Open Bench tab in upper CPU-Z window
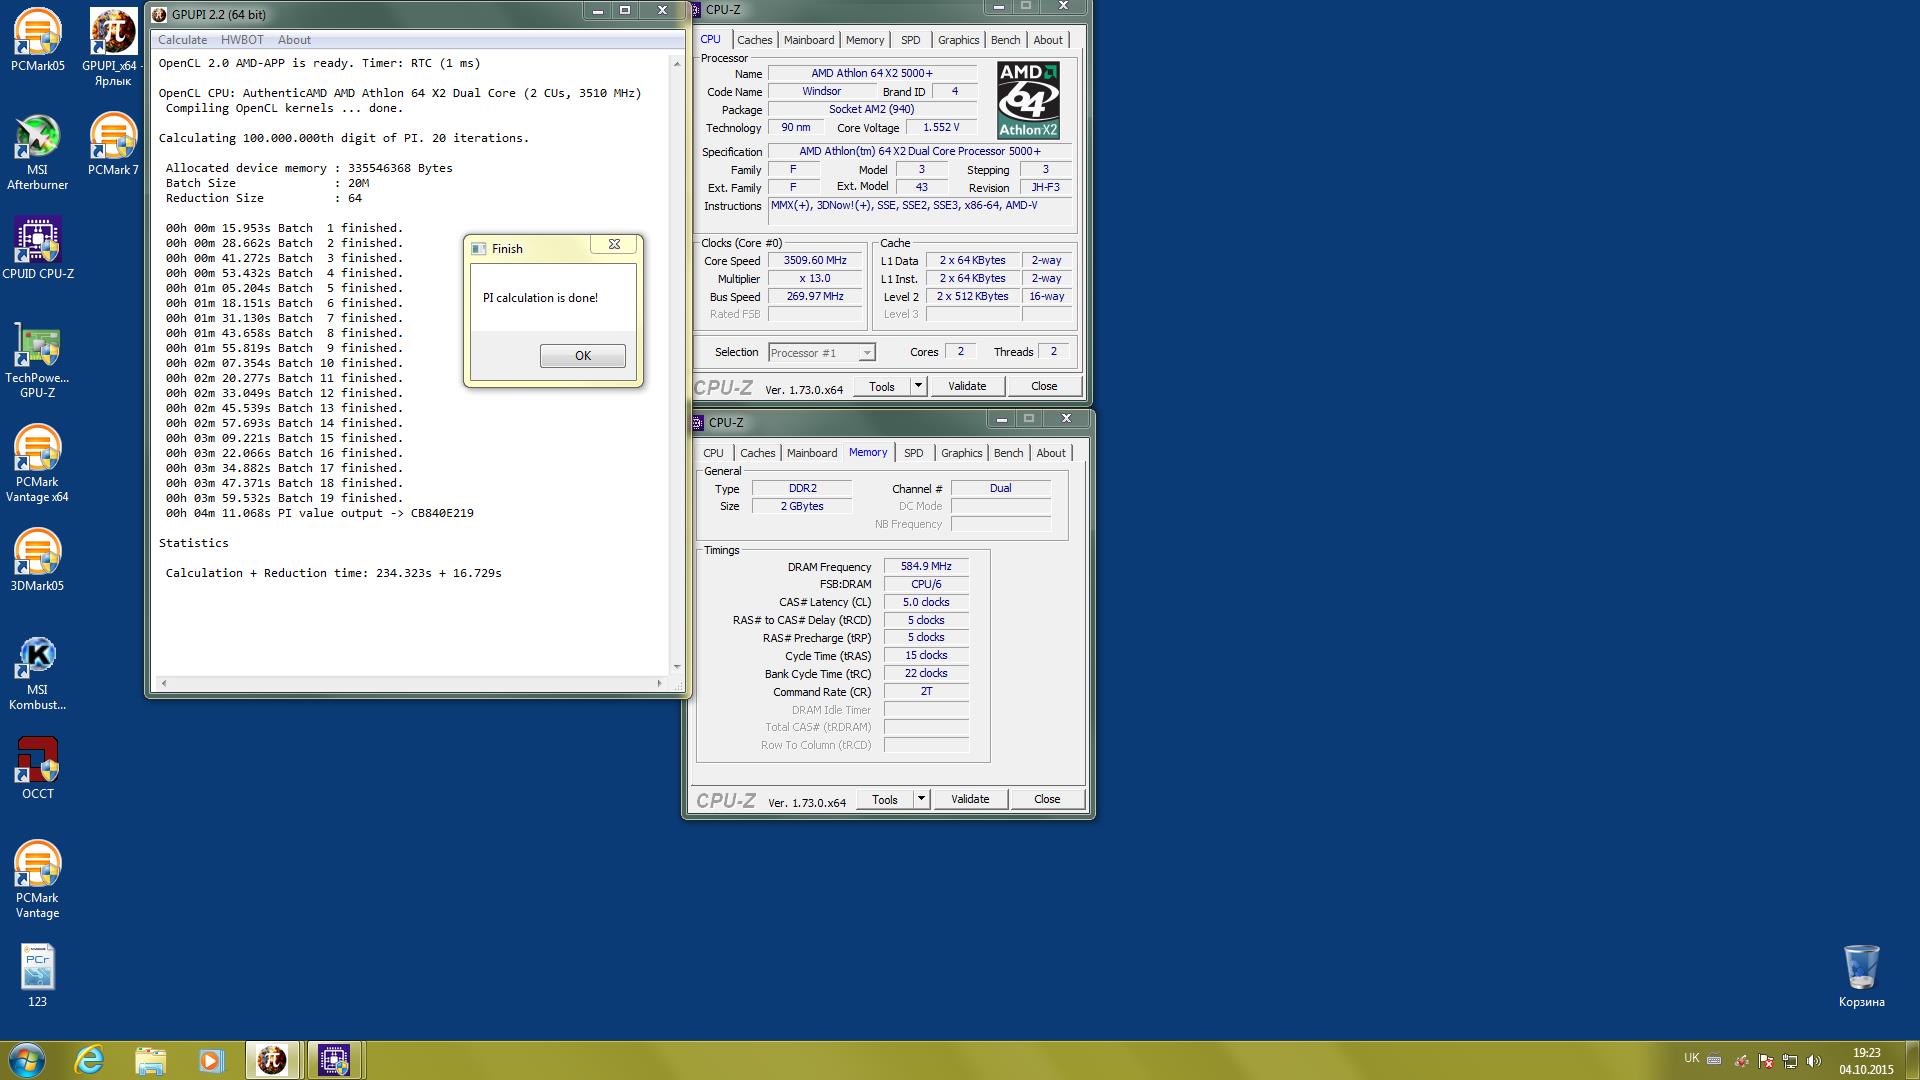Image resolution: width=1920 pixels, height=1080 pixels. coord(1005,40)
